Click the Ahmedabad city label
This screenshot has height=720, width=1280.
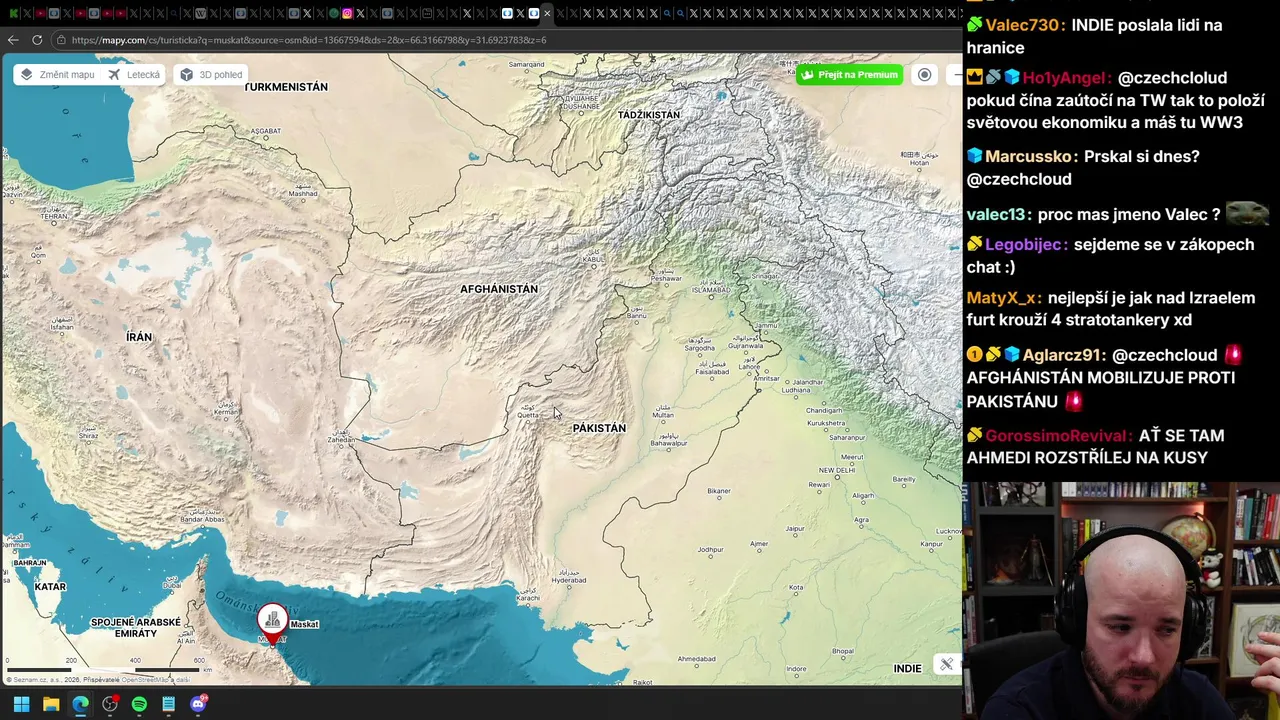coord(697,659)
